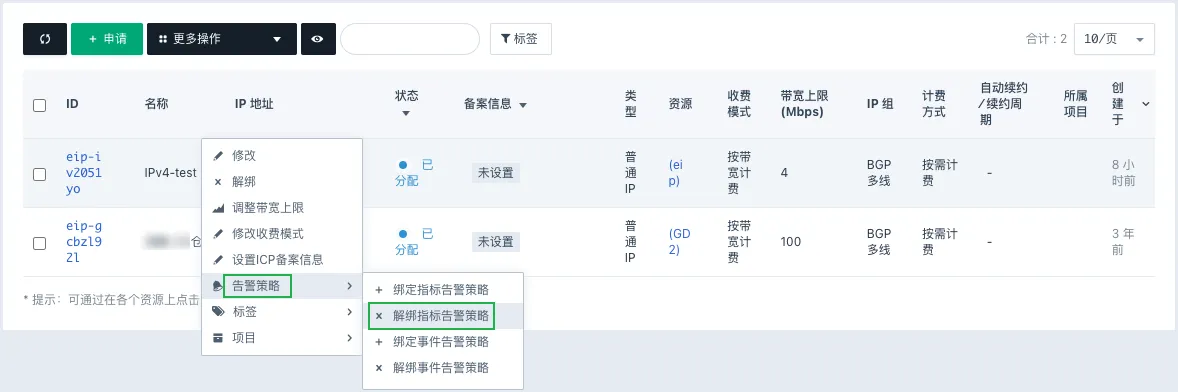Click 未设置 tag in eip-iv2051yo row
The width and height of the screenshot is (1178, 392).
click(x=496, y=173)
